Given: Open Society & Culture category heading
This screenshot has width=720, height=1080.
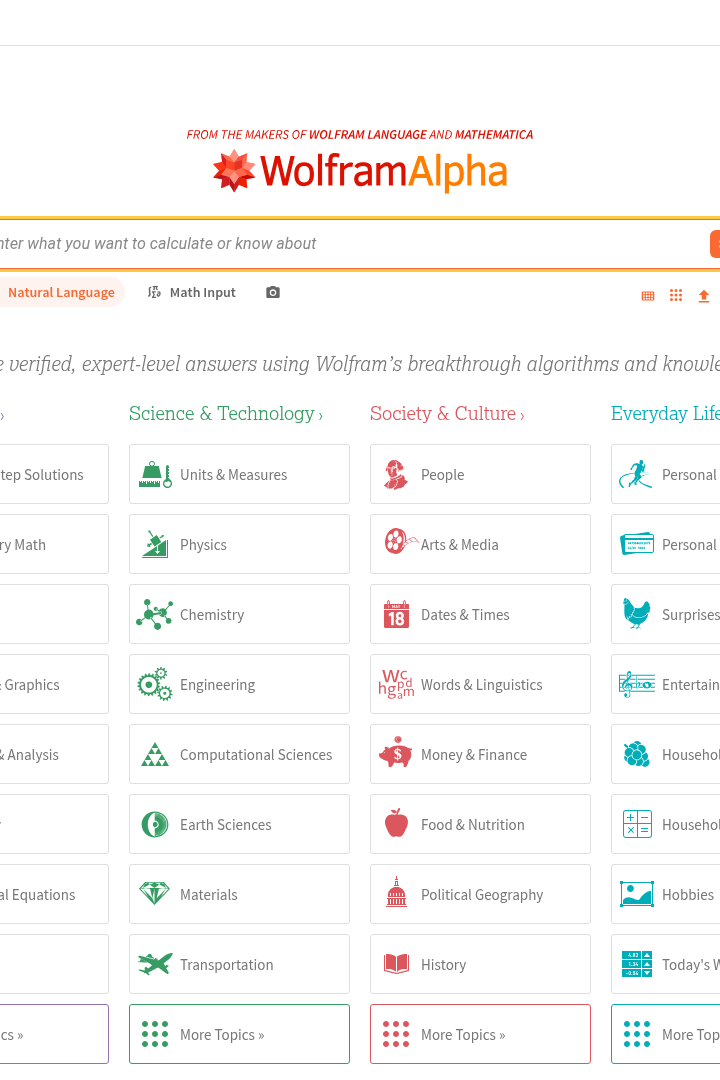Looking at the screenshot, I should tap(447, 413).
